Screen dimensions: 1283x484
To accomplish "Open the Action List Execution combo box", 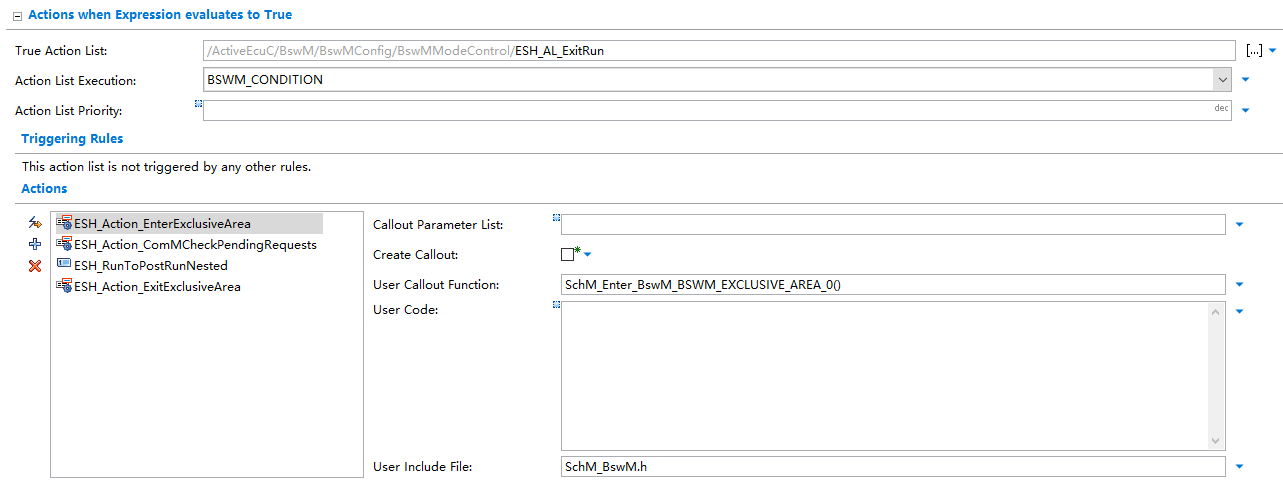I will [717, 80].
